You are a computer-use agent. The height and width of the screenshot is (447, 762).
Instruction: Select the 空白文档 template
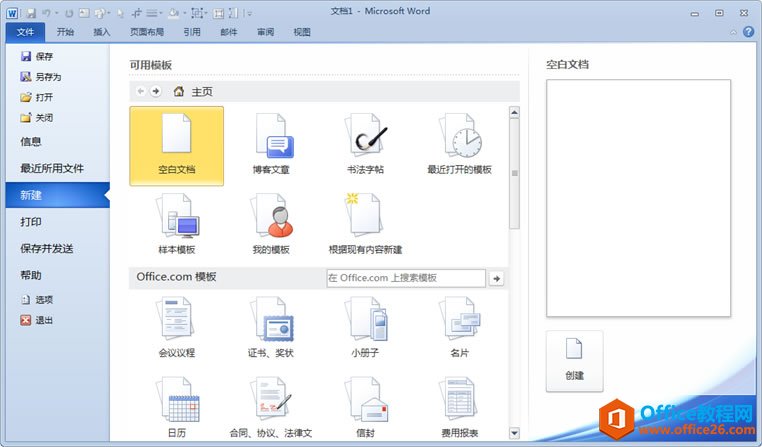[x=176, y=146]
